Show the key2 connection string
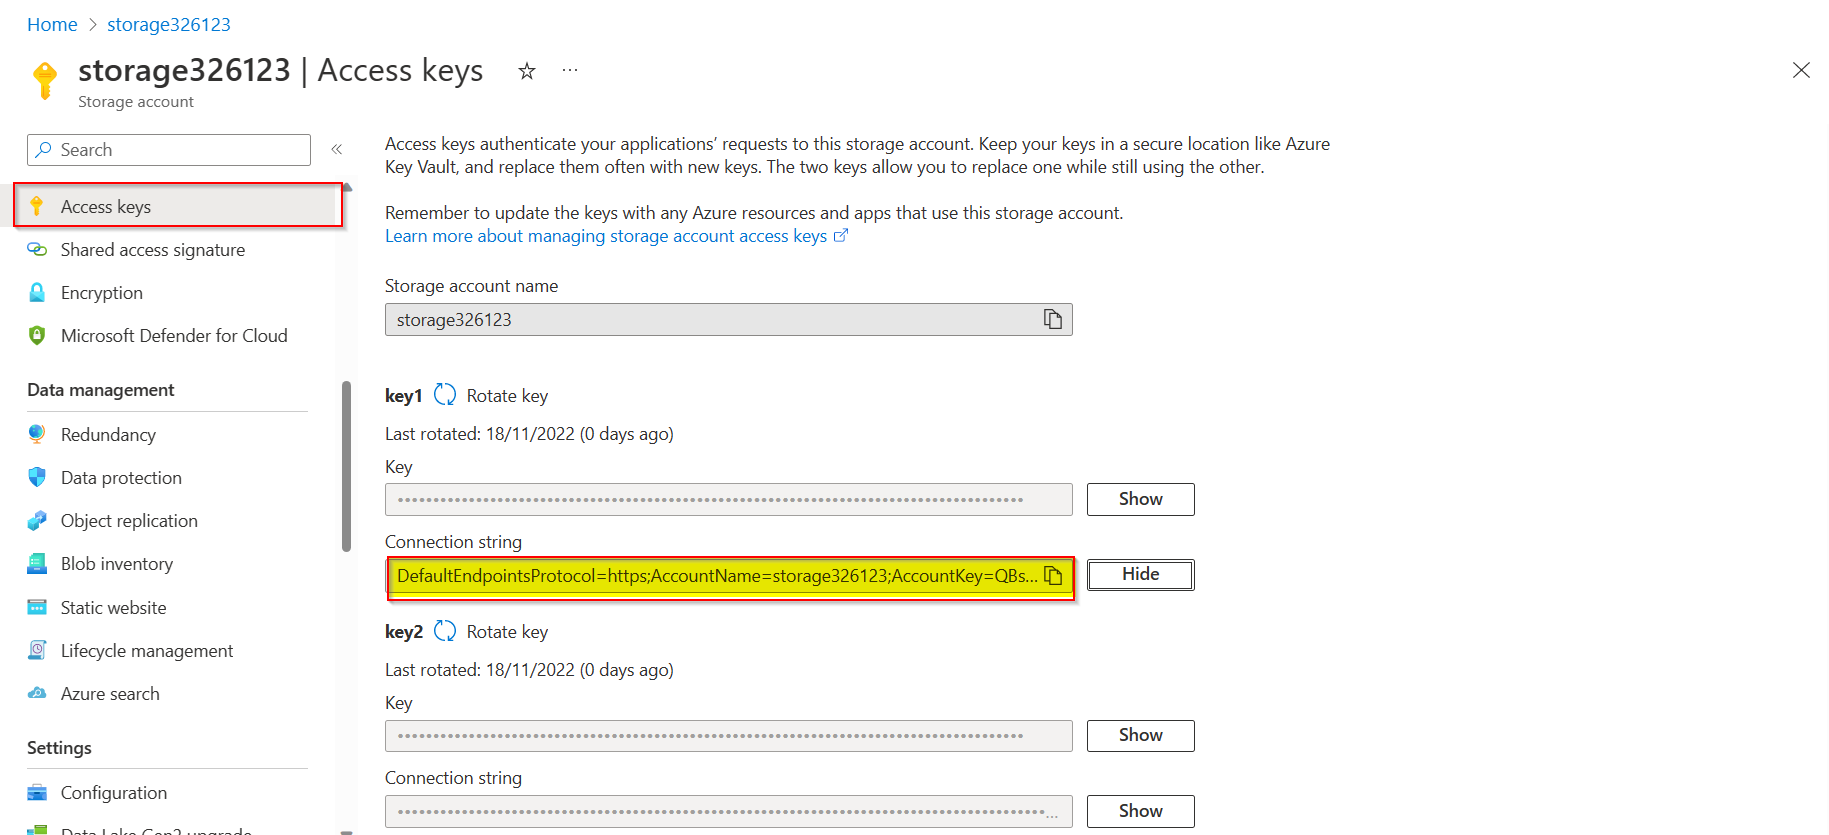Screen dimensions: 1829x835 point(1141,811)
